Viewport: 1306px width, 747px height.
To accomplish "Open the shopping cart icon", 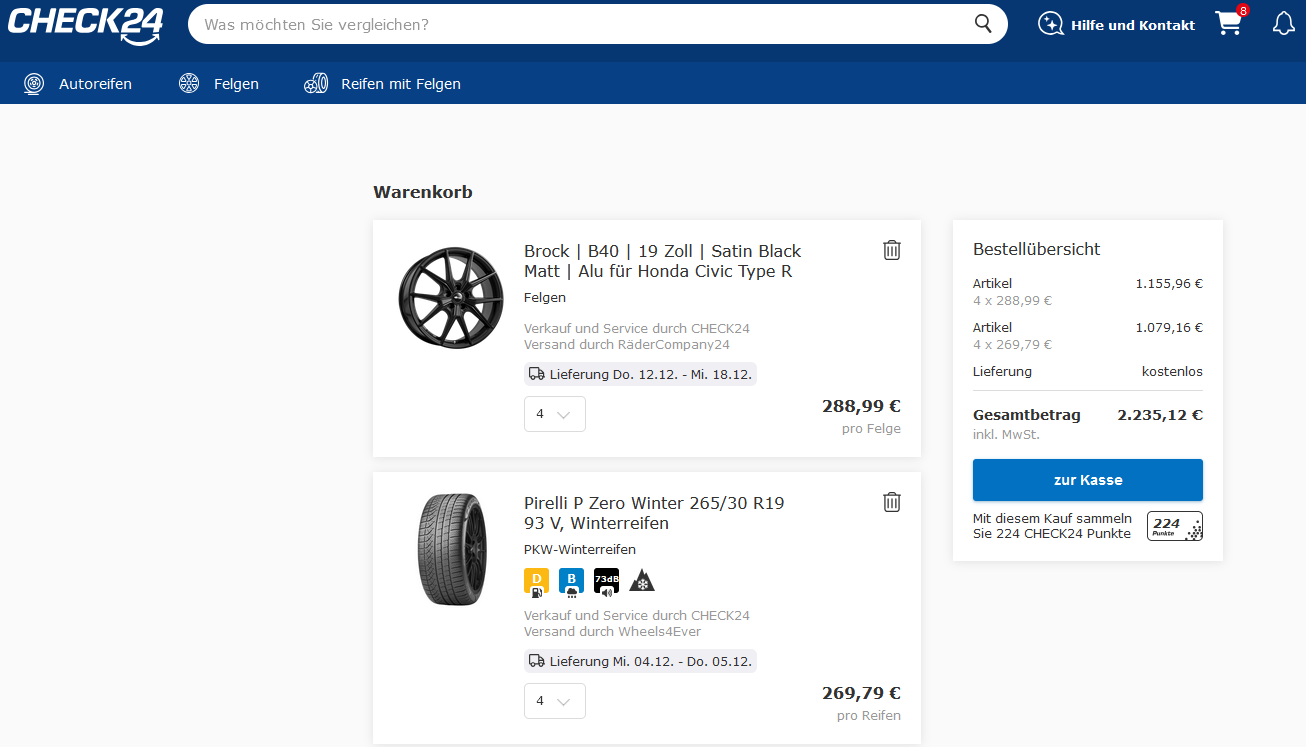I will 1229,24.
